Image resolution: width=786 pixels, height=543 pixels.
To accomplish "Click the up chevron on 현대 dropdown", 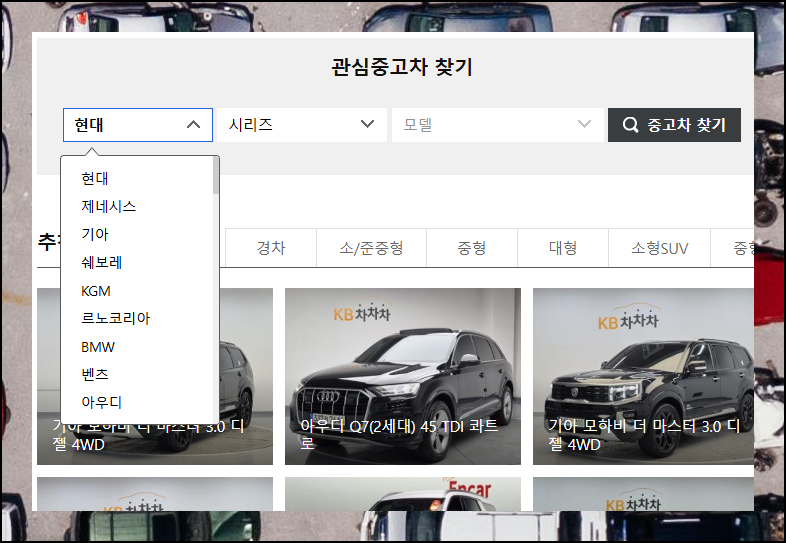I will [193, 125].
